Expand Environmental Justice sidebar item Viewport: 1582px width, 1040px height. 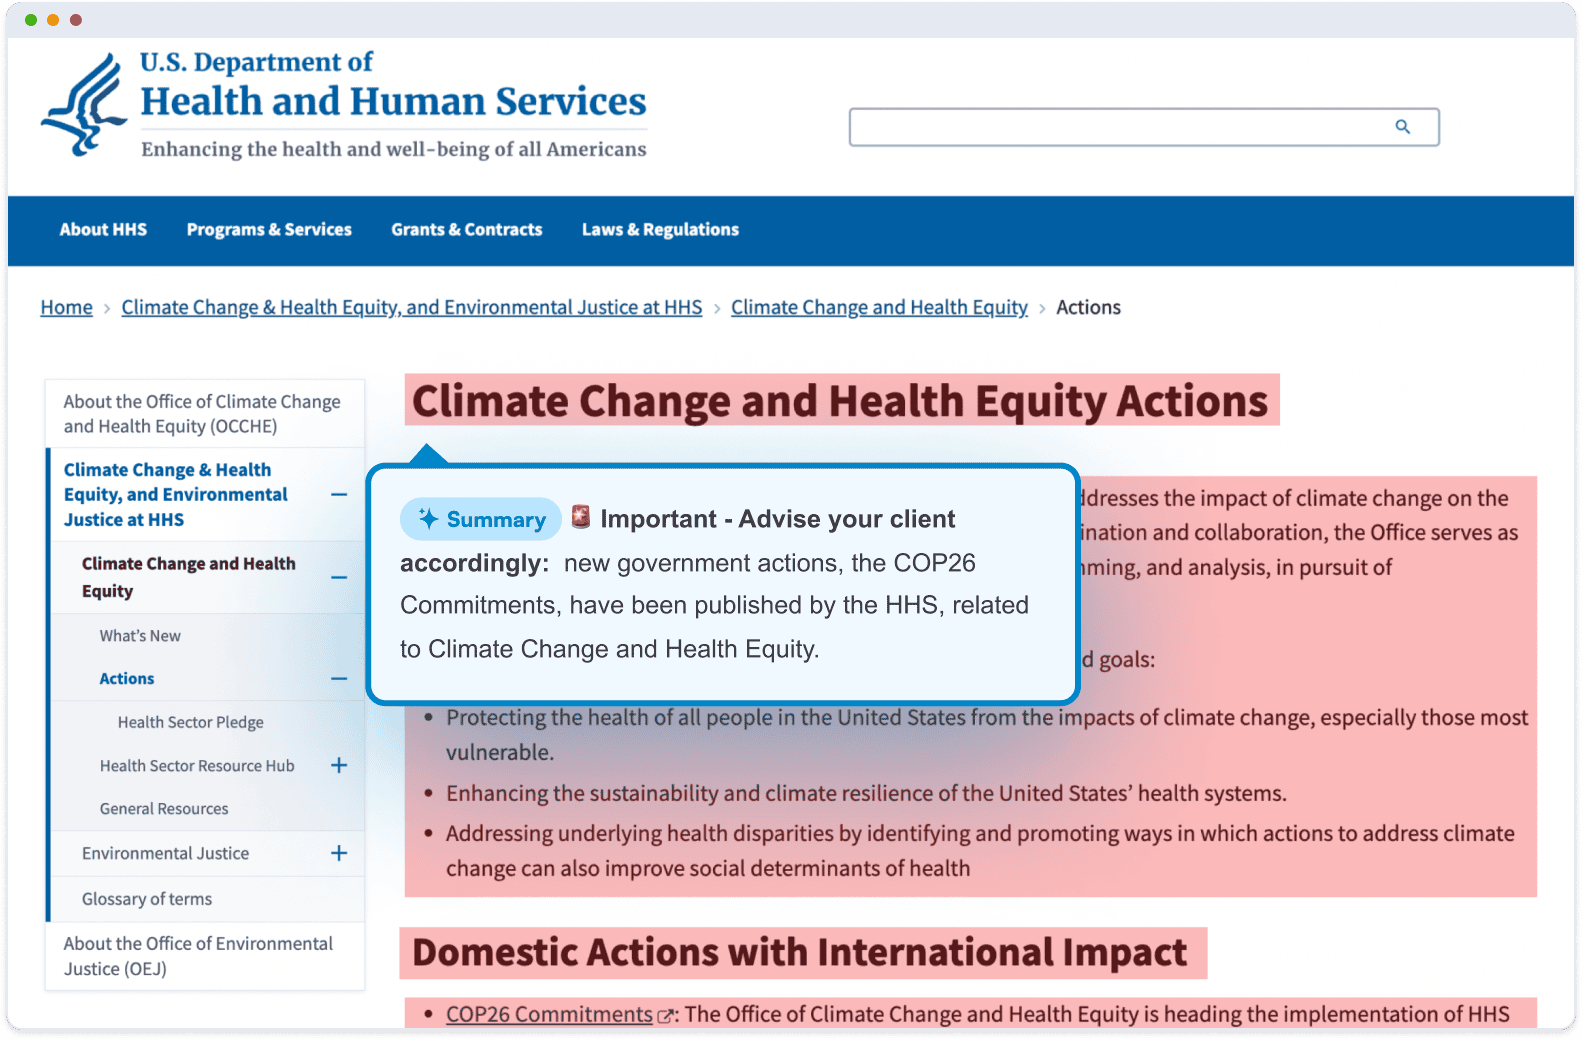click(x=339, y=853)
